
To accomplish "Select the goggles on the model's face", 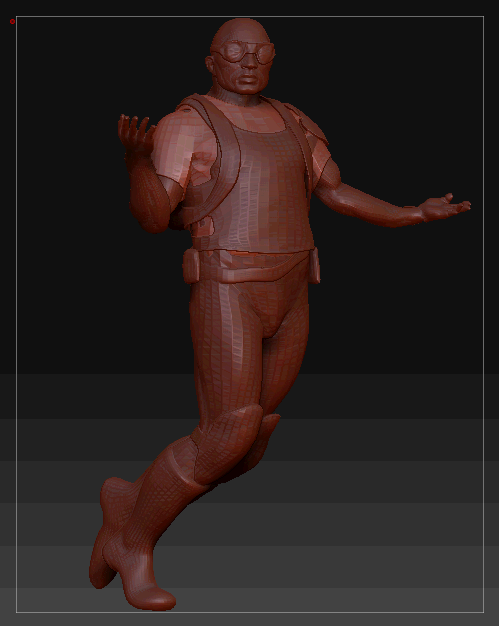I will pyautogui.click(x=244, y=52).
